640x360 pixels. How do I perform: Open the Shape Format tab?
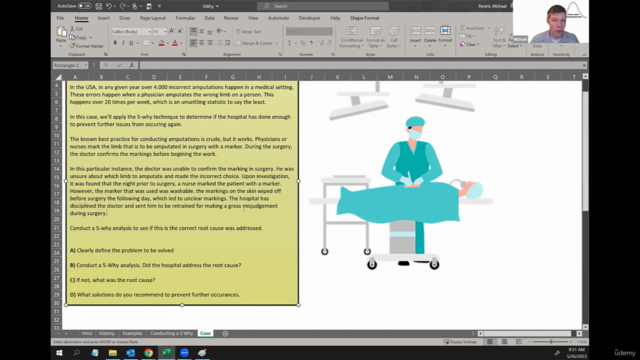click(364, 18)
